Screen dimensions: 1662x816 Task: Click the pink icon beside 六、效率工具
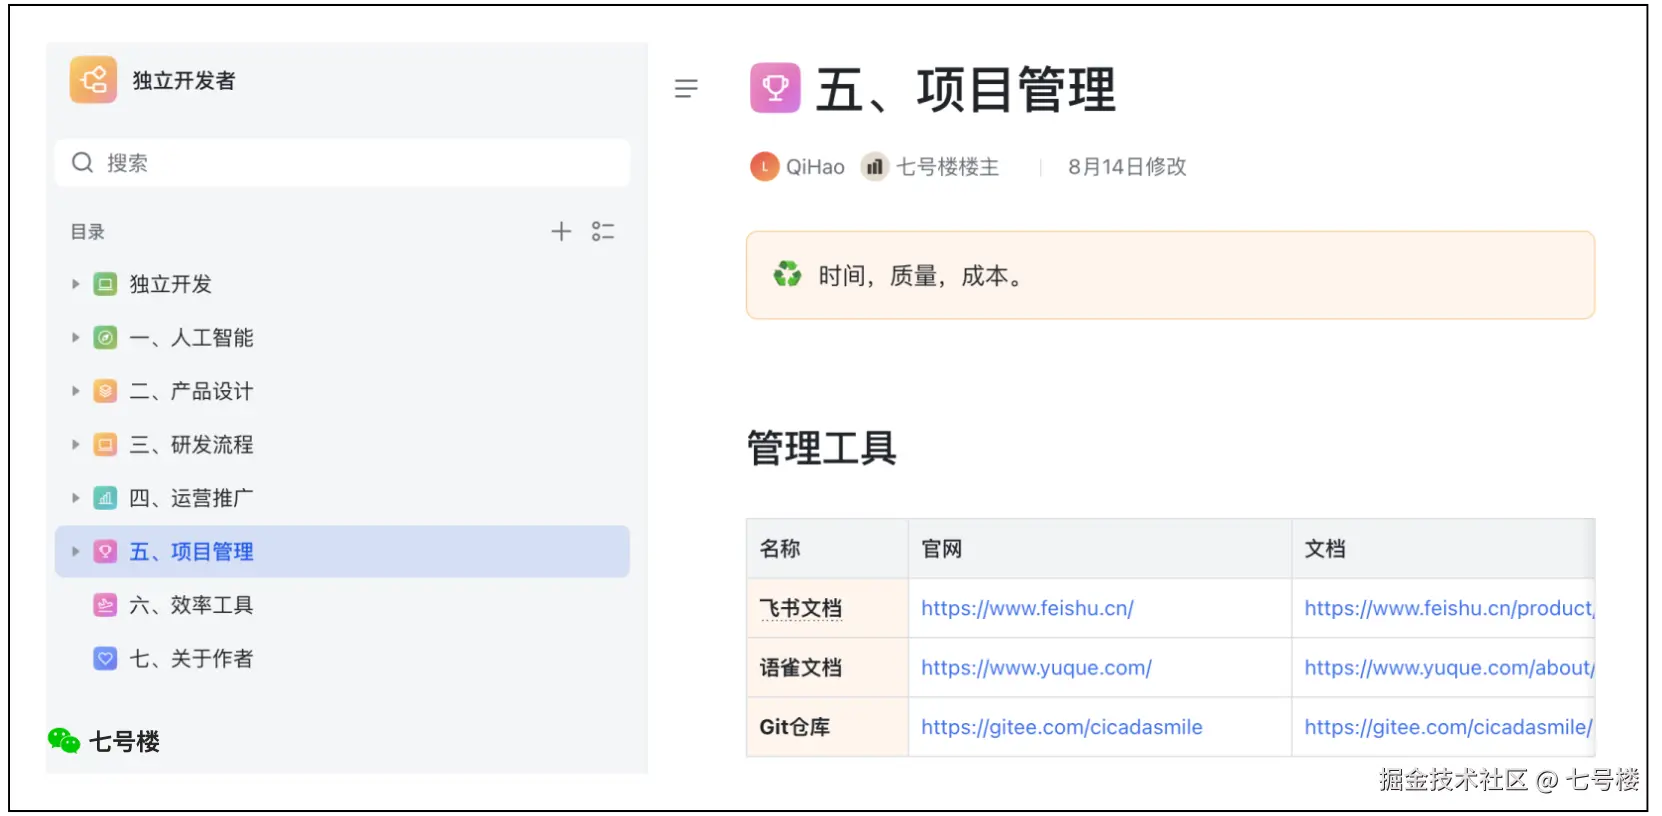pos(105,605)
